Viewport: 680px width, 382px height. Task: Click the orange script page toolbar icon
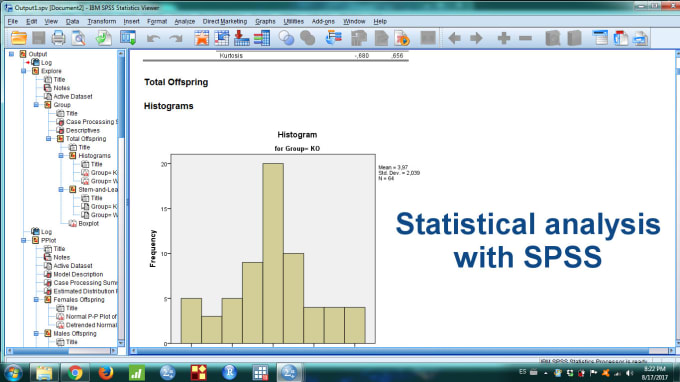(402, 38)
